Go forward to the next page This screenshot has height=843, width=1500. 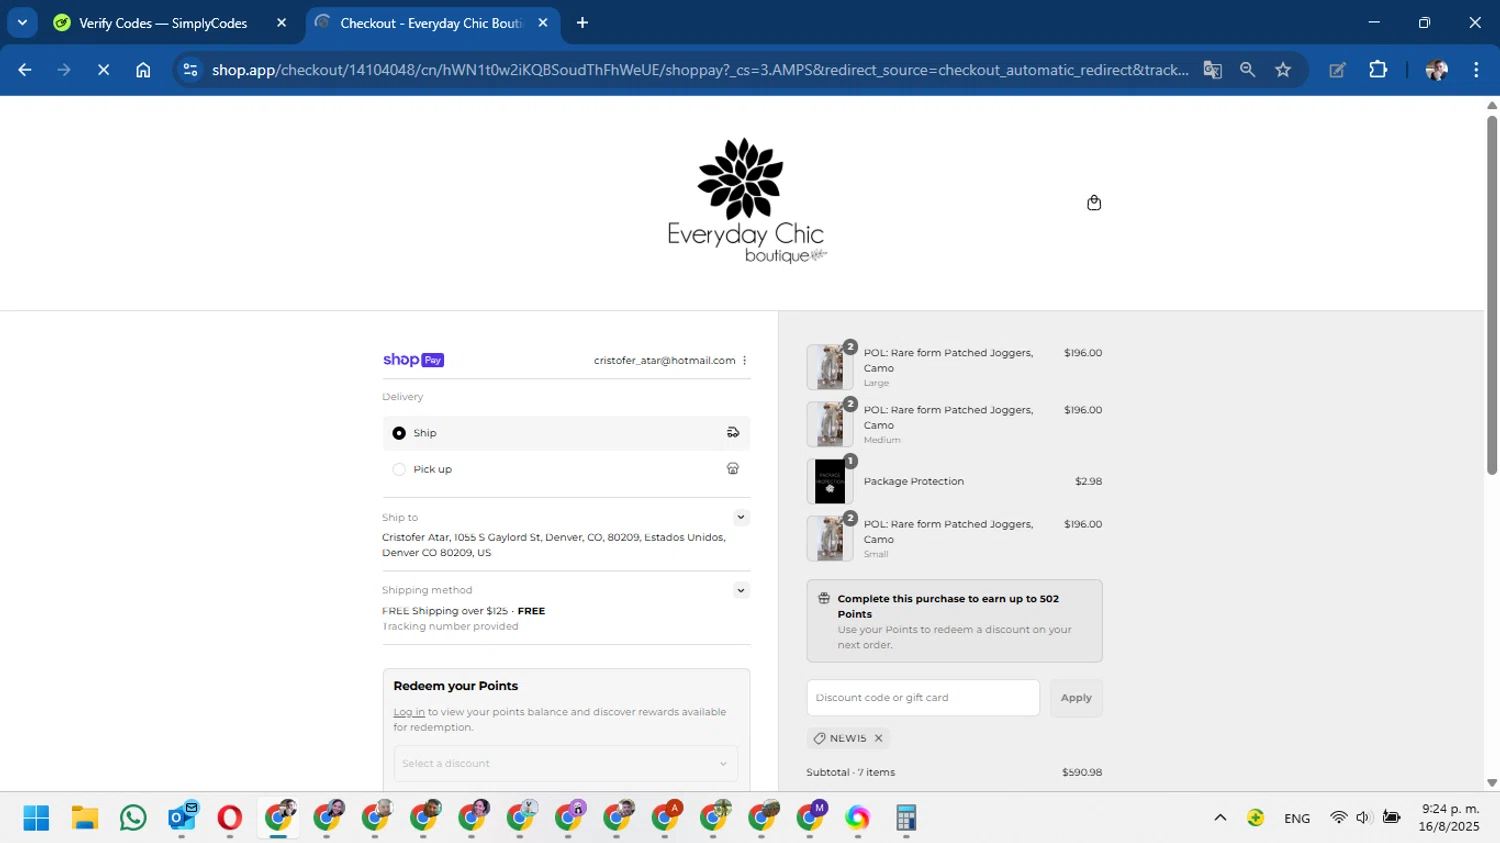(64, 70)
